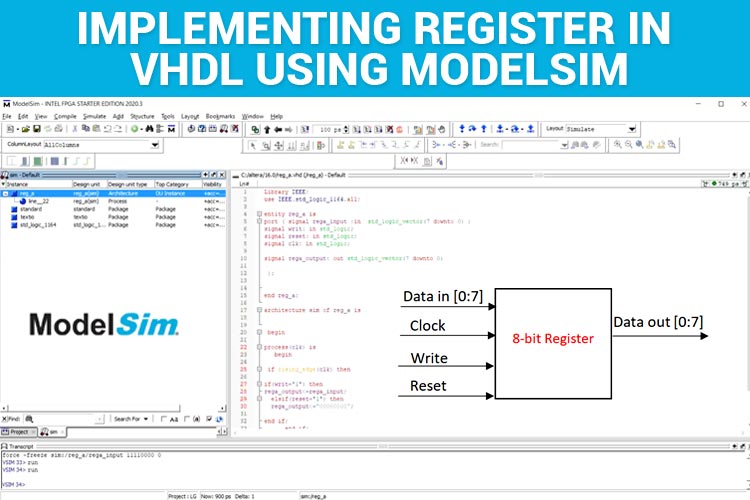The width and height of the screenshot is (750, 500).
Task: Open the Tools menu
Action: tap(168, 116)
